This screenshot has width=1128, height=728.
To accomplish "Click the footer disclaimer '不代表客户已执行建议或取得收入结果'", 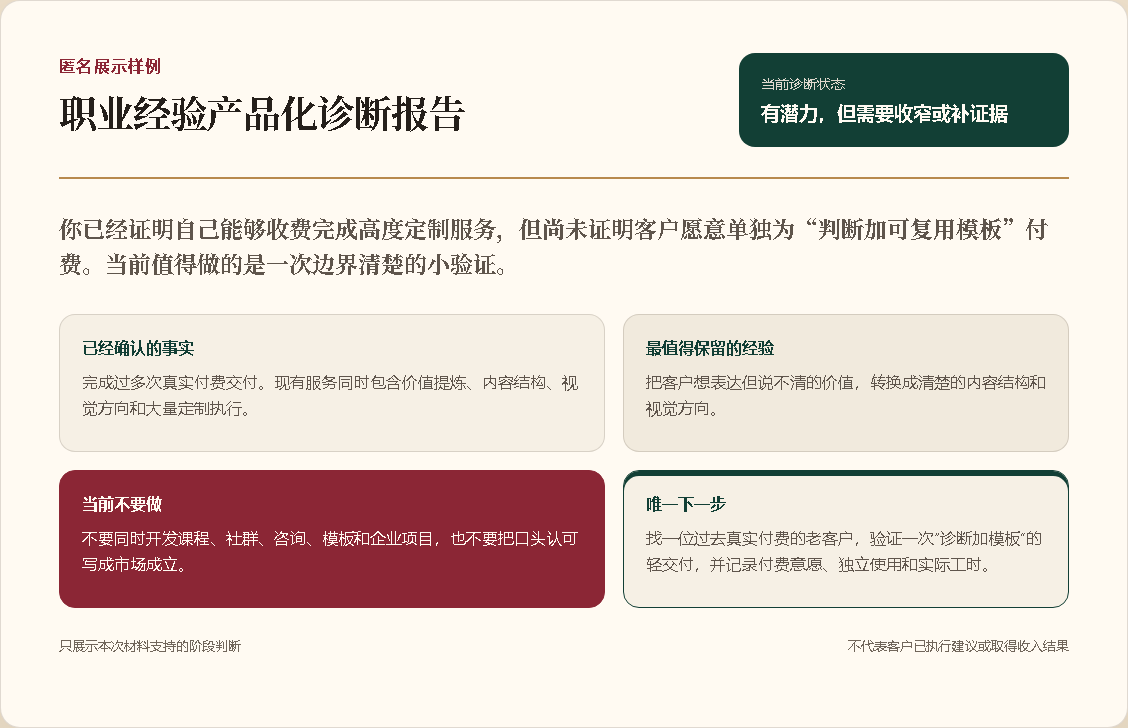I will tap(958, 646).
